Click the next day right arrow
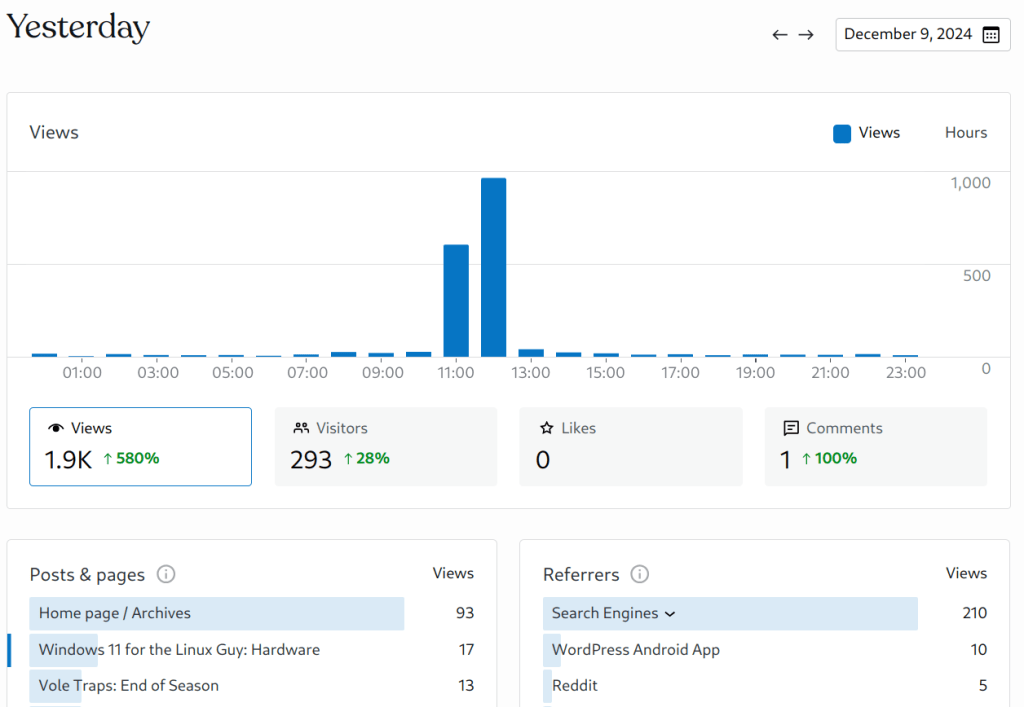 (x=806, y=35)
